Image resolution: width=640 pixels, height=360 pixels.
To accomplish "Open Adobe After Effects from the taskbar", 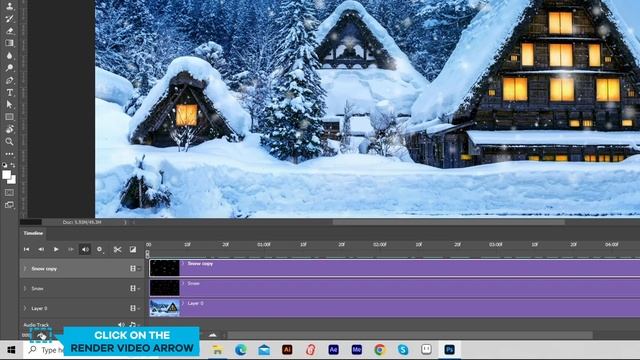I will point(333,350).
